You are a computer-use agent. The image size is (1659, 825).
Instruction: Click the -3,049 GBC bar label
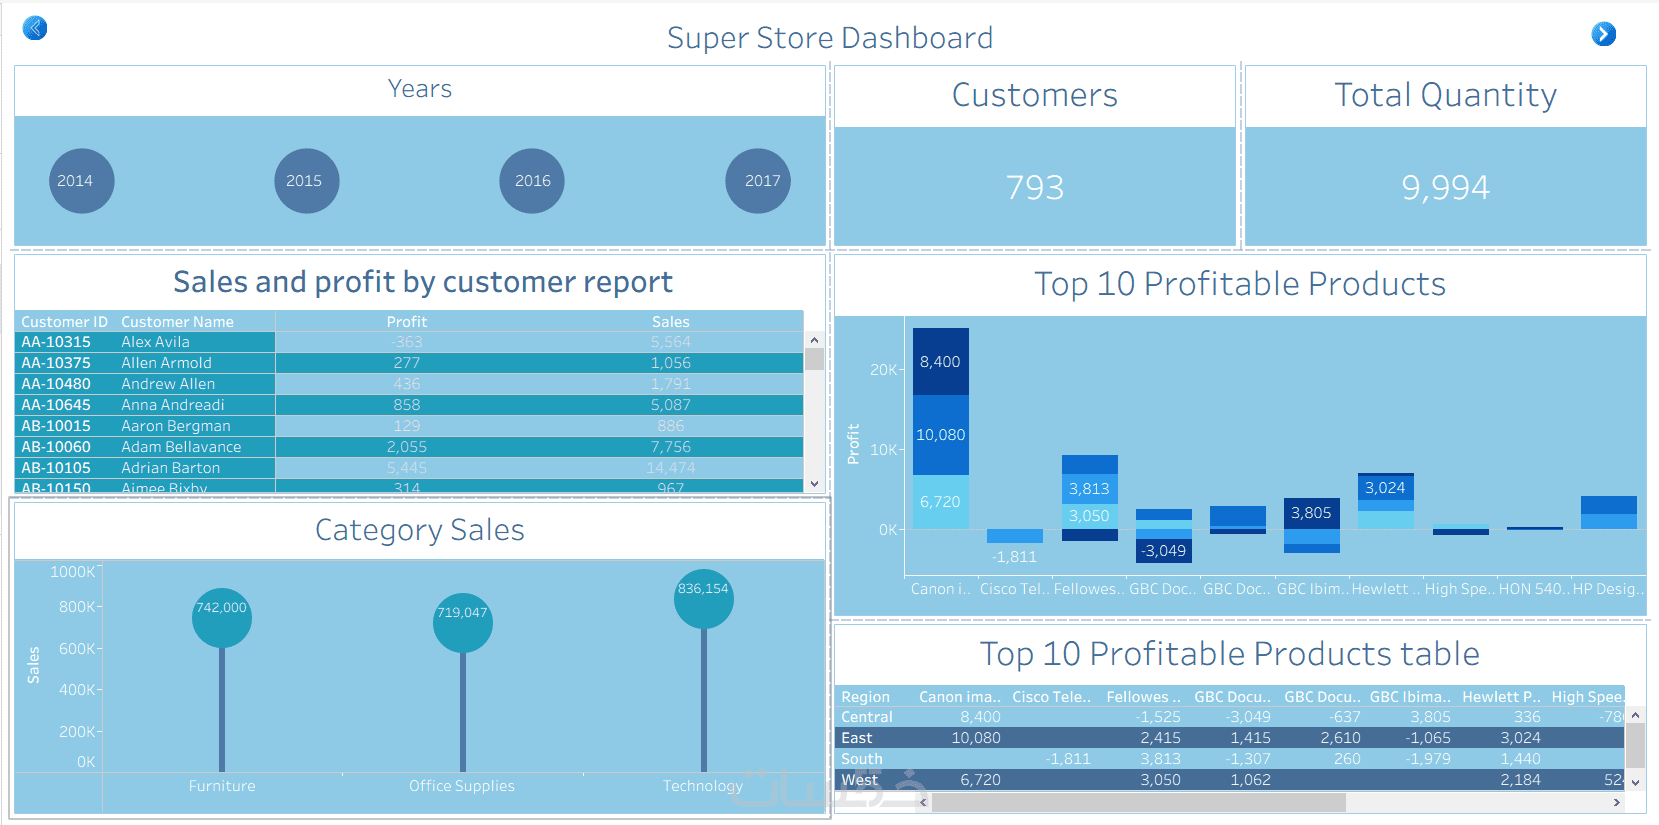(x=1164, y=551)
